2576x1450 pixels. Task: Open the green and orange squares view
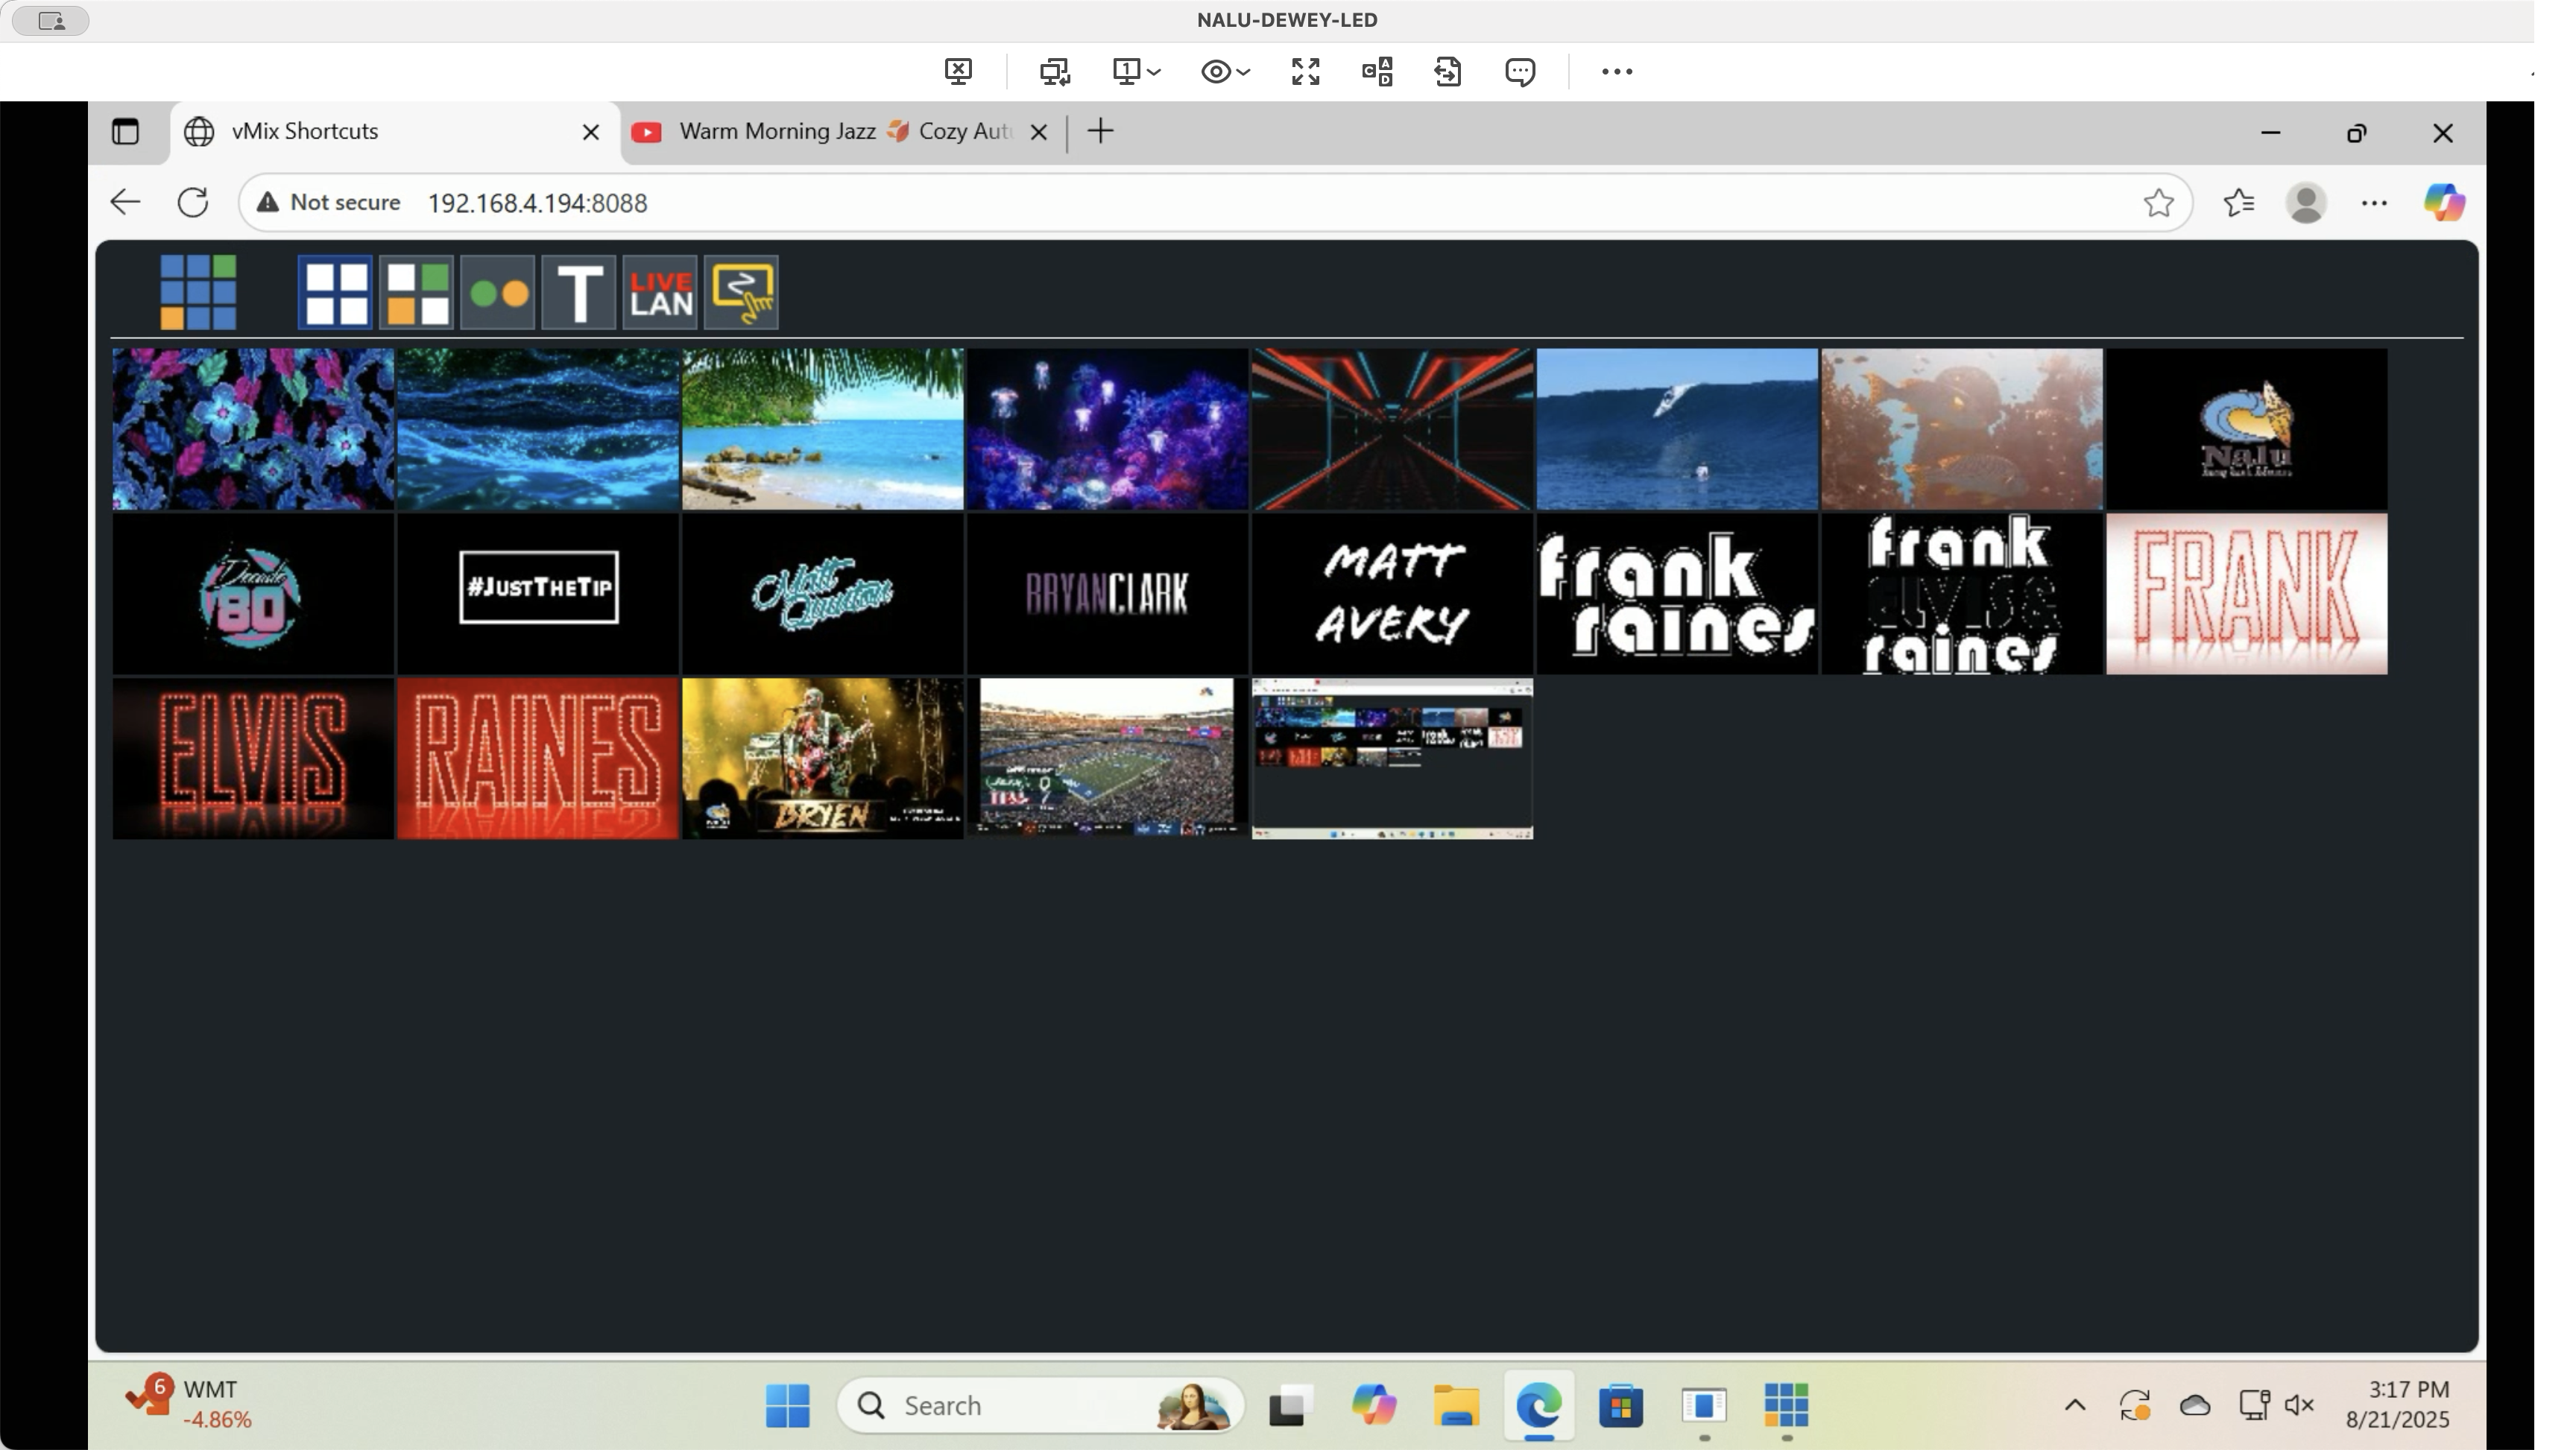417,292
